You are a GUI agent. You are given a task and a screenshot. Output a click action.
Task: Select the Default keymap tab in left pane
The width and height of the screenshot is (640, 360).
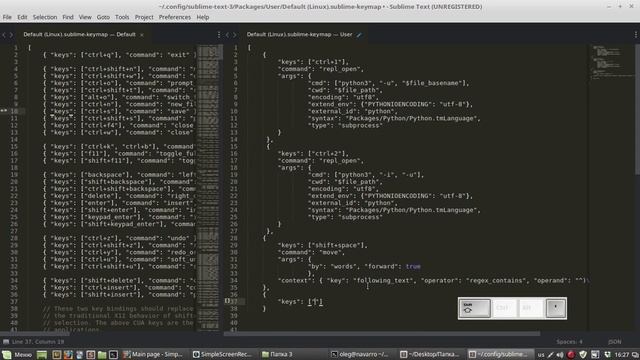click(x=80, y=35)
